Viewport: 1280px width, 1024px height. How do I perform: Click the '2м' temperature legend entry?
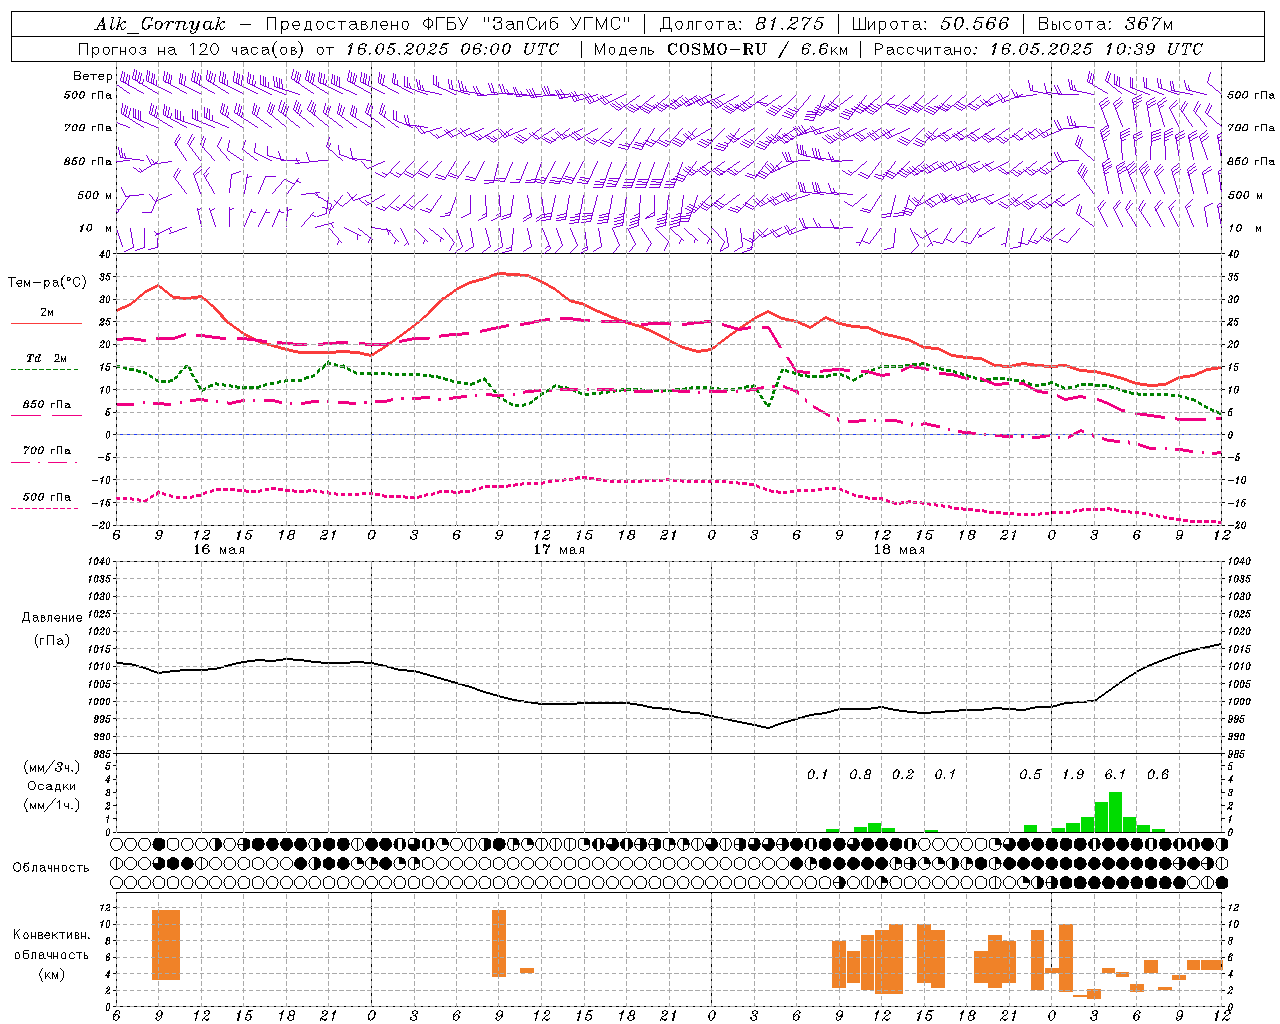(47, 313)
